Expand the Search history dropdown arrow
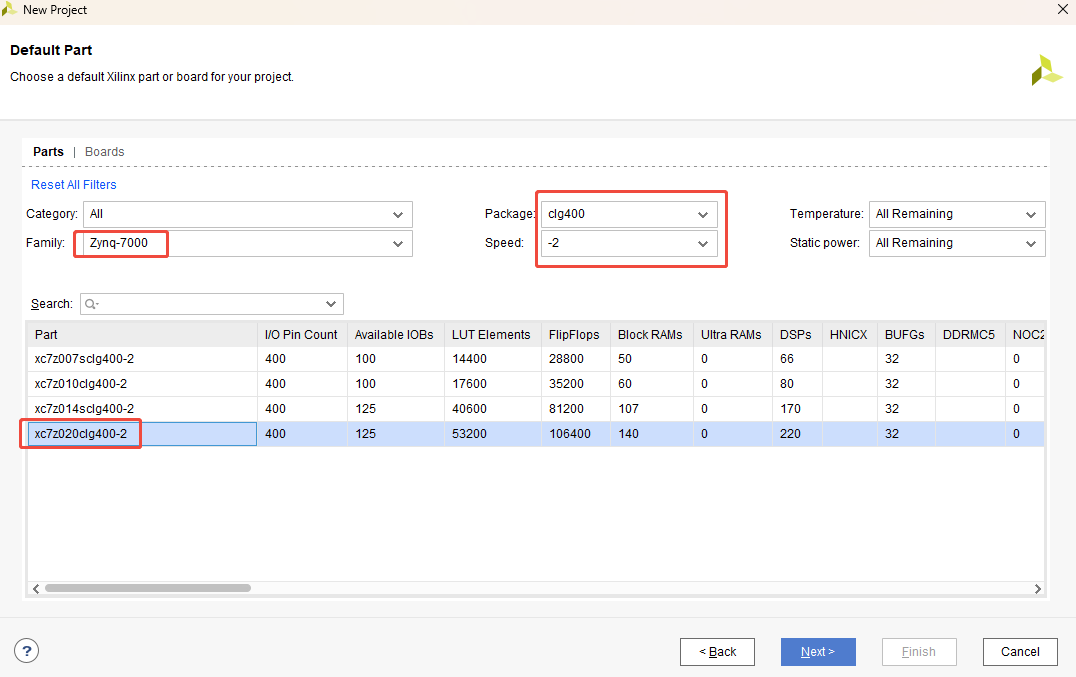1076x677 pixels. pyautogui.click(x=331, y=304)
